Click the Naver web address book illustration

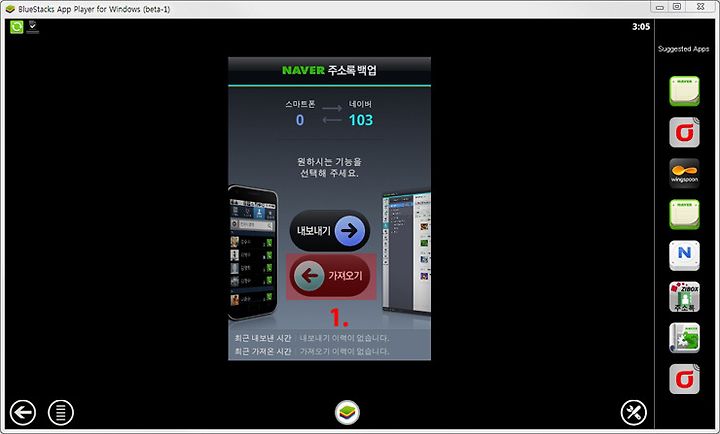pyautogui.click(x=407, y=252)
